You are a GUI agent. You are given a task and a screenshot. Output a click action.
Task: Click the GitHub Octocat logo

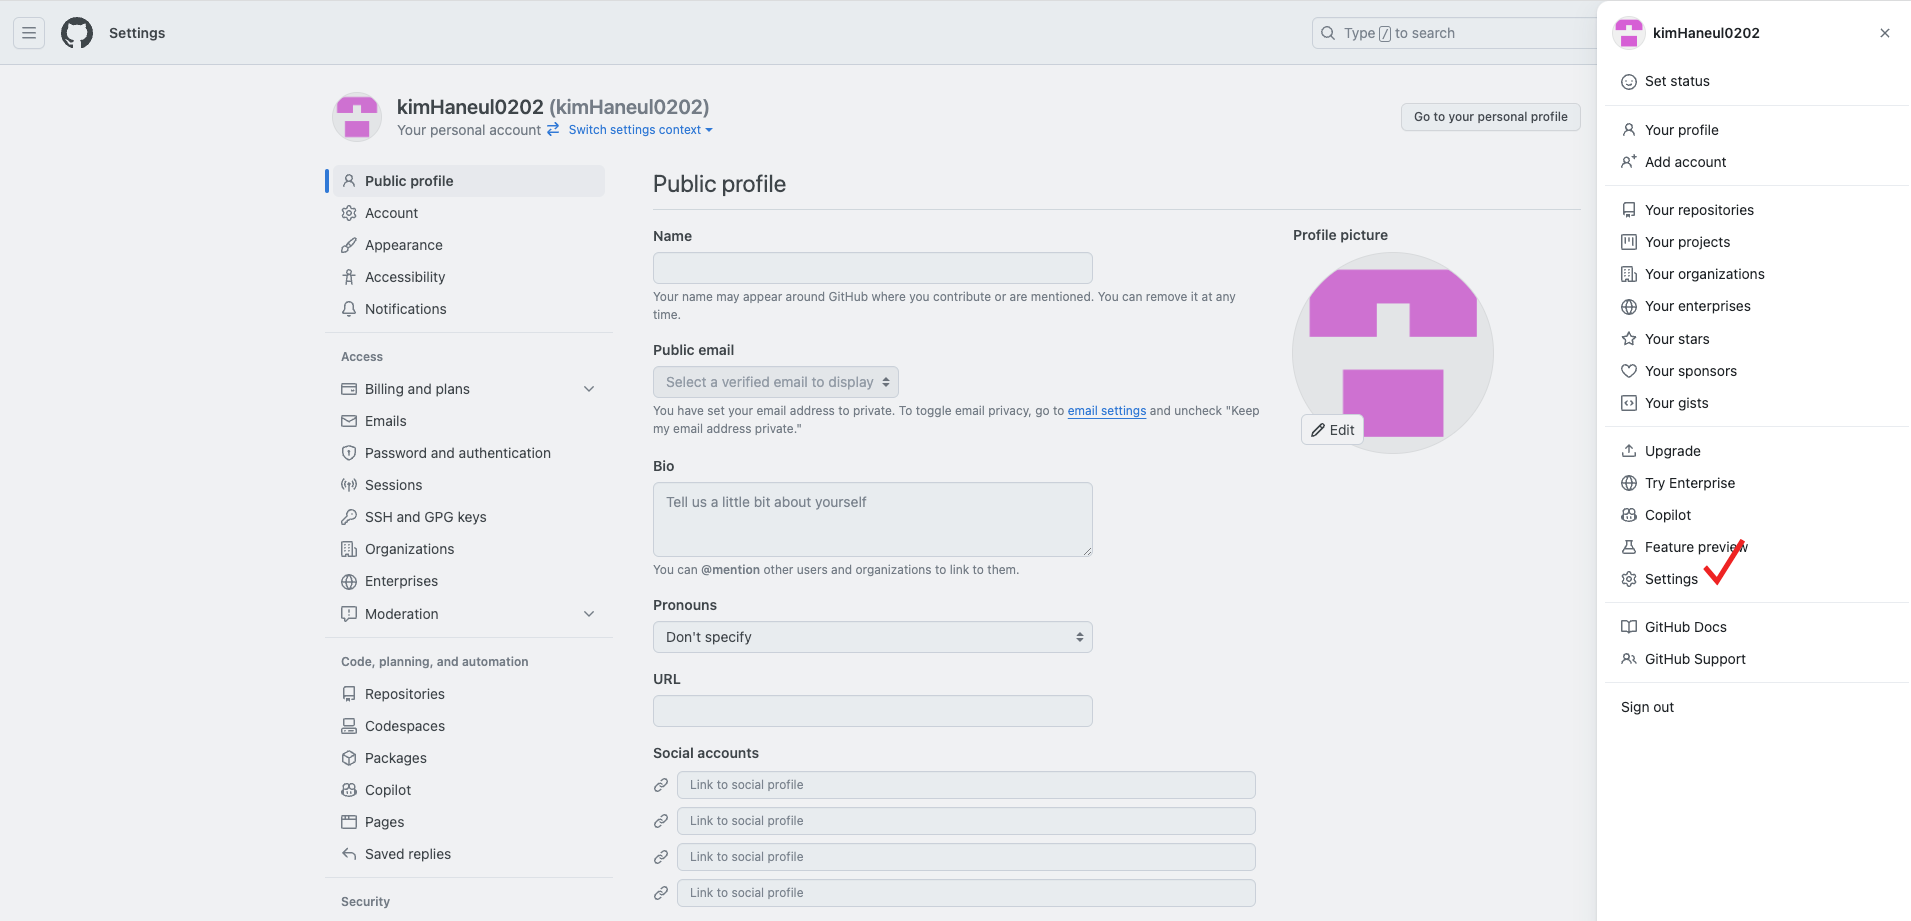[77, 33]
